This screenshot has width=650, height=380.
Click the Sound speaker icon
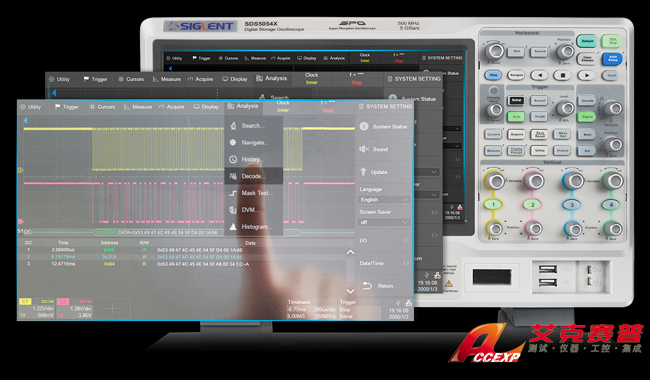tap(364, 149)
